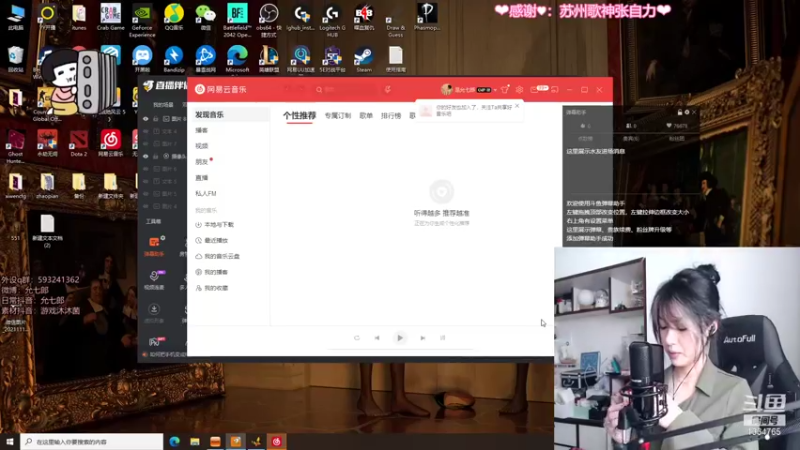Viewport: 800px width, 450px height.
Task: Select 发现音乐 in the sidebar
Action: [x=229, y=115]
